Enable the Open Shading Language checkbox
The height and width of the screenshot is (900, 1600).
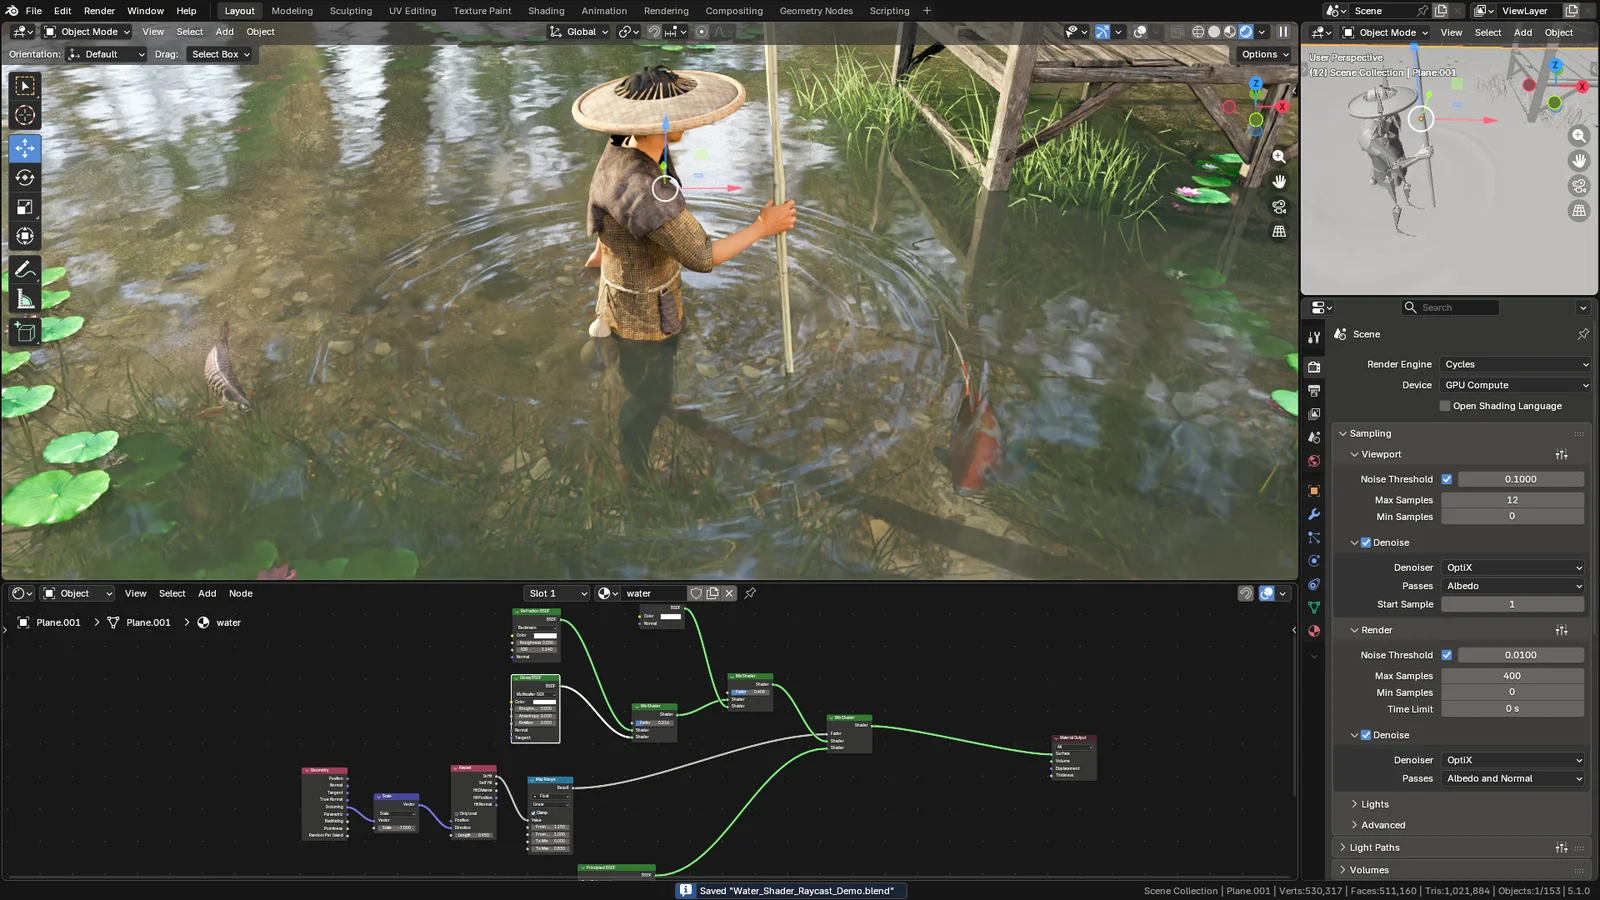pos(1444,405)
